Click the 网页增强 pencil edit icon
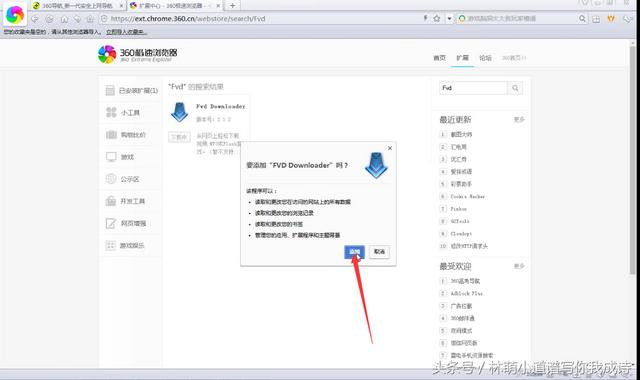Image resolution: width=640 pixels, height=380 pixels. (111, 223)
